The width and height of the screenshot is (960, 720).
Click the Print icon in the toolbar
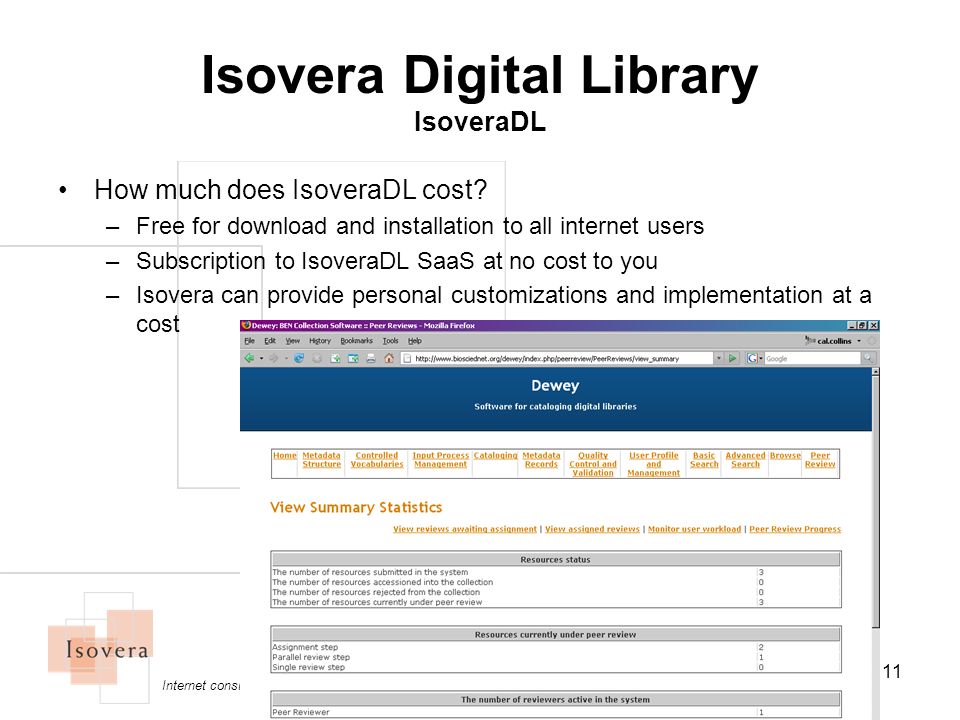coord(371,358)
